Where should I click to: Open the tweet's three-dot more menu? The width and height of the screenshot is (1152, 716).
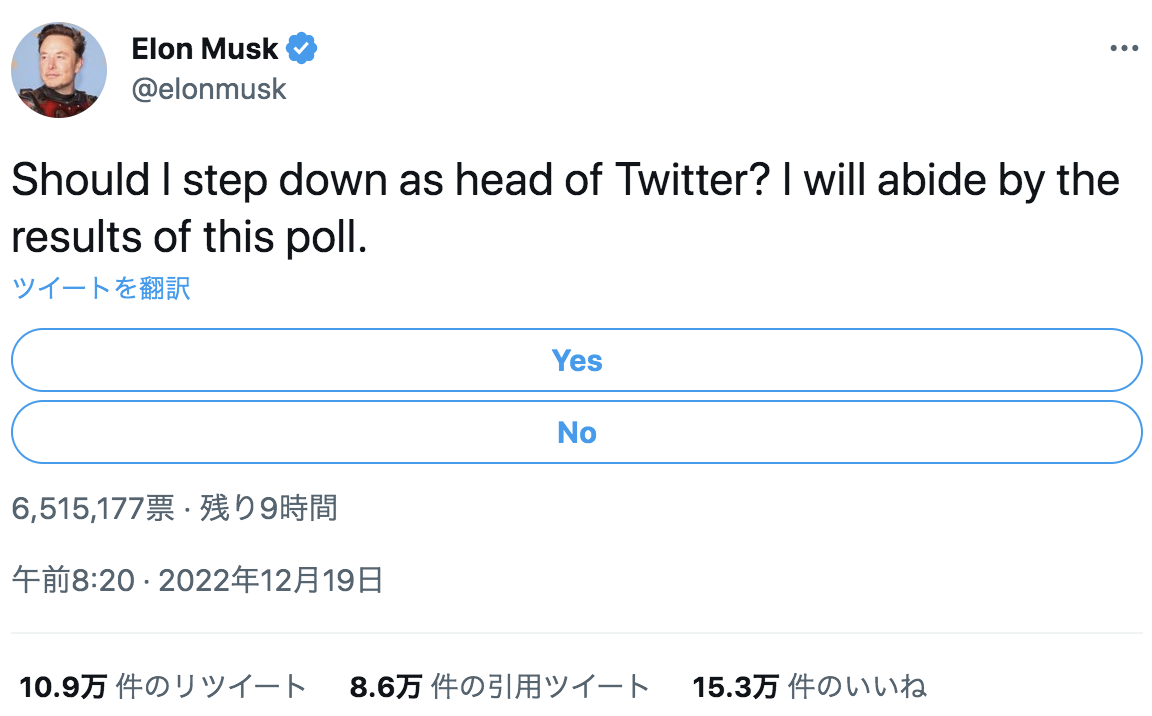click(x=1124, y=48)
